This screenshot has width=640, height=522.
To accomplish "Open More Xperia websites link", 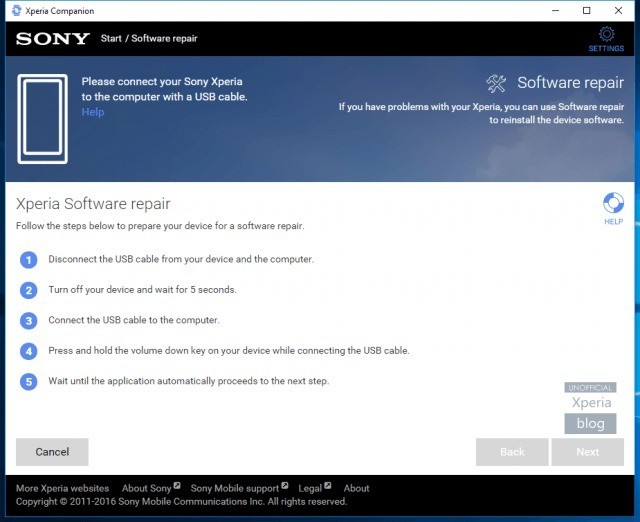I will tap(62, 489).
